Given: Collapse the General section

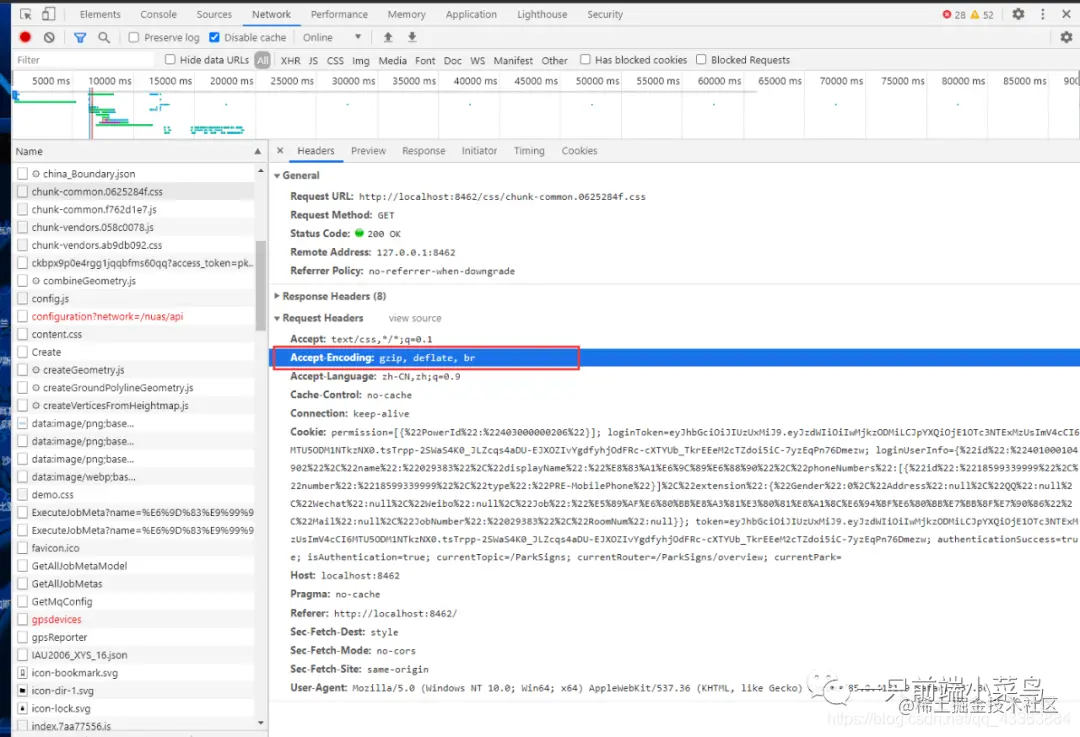Looking at the screenshot, I should (x=277, y=176).
